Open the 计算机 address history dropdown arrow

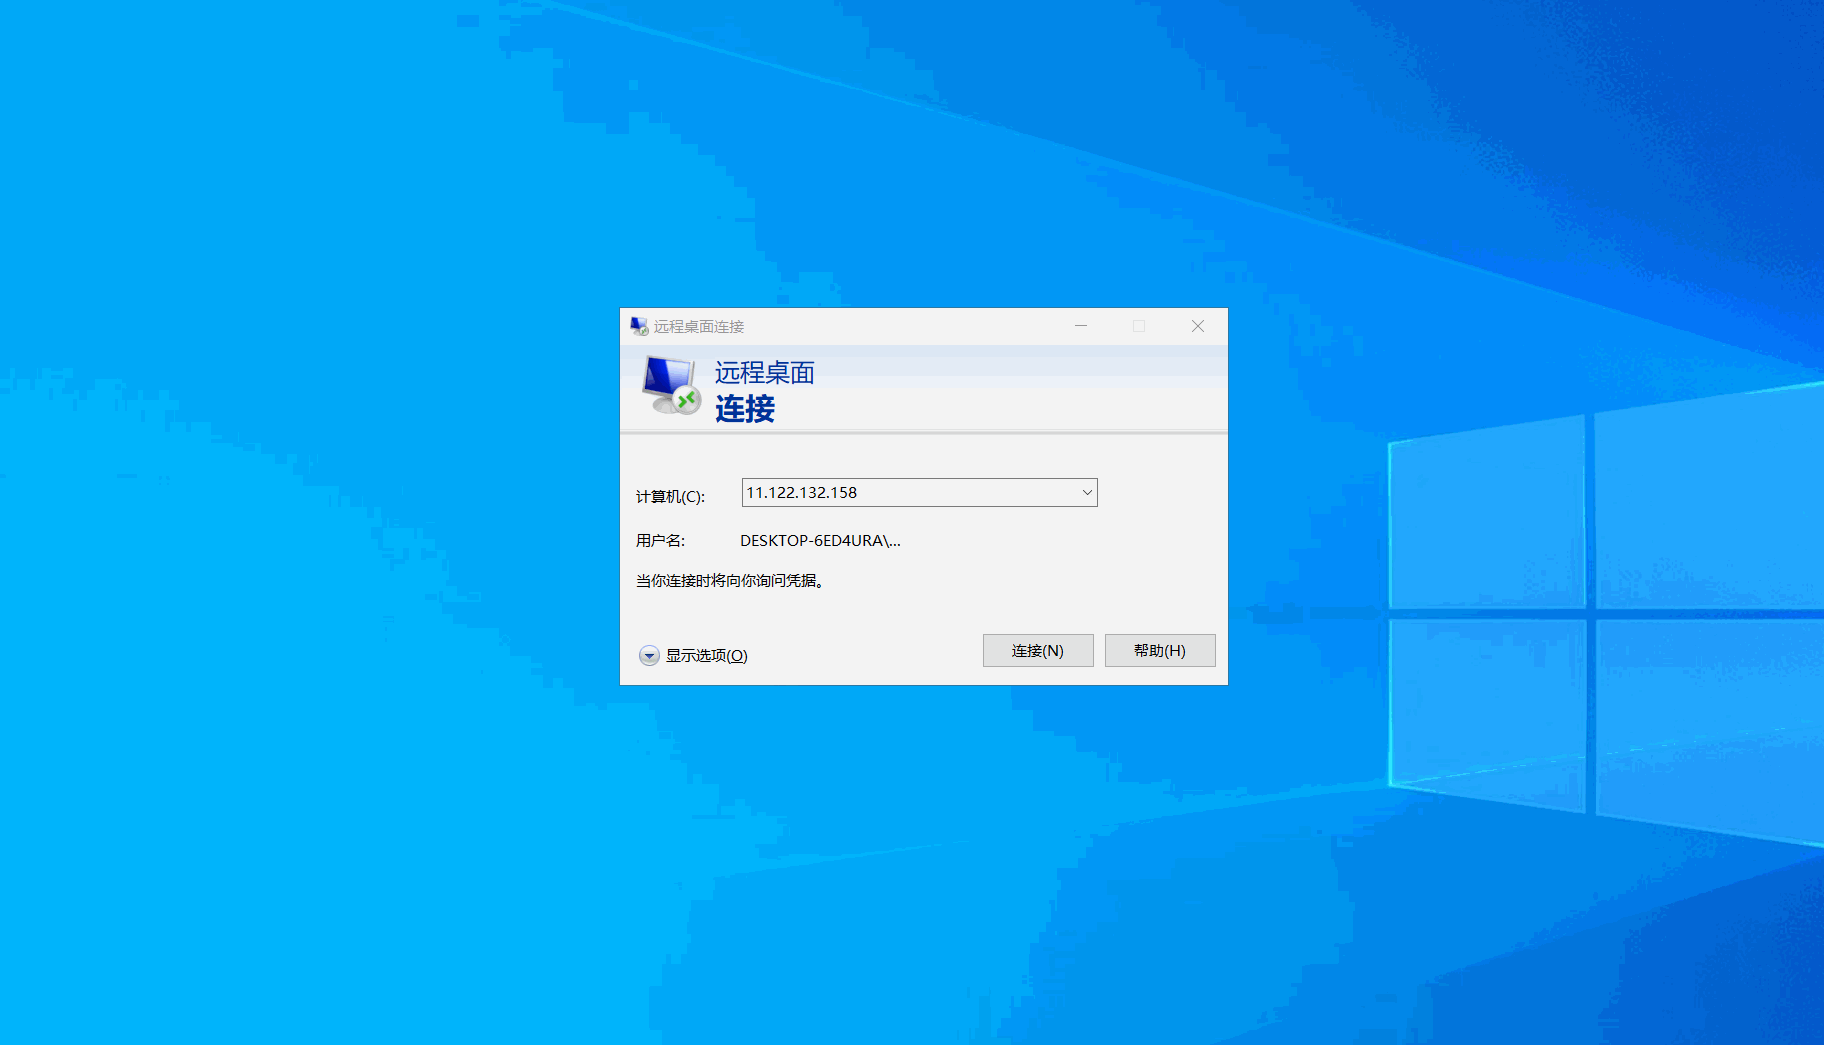(1085, 492)
